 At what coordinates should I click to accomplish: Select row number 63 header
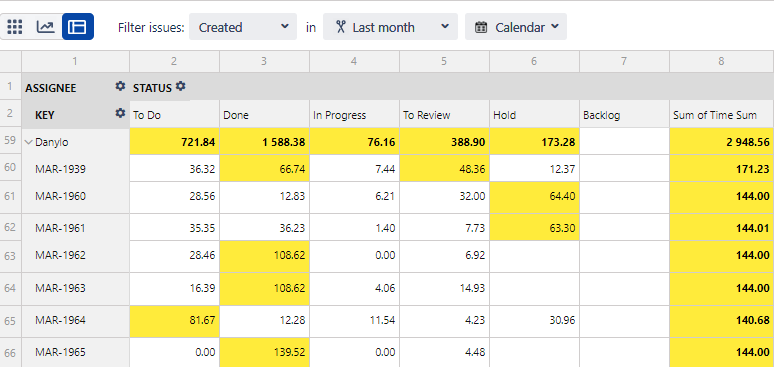tap(10, 256)
